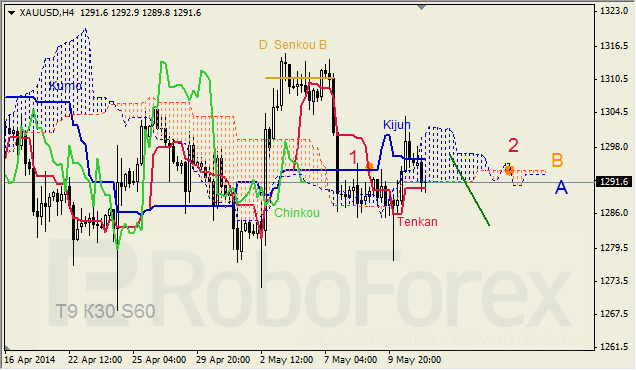Select the Tenkan text label
Screen dimensions: 636x370
pyautogui.click(x=417, y=222)
